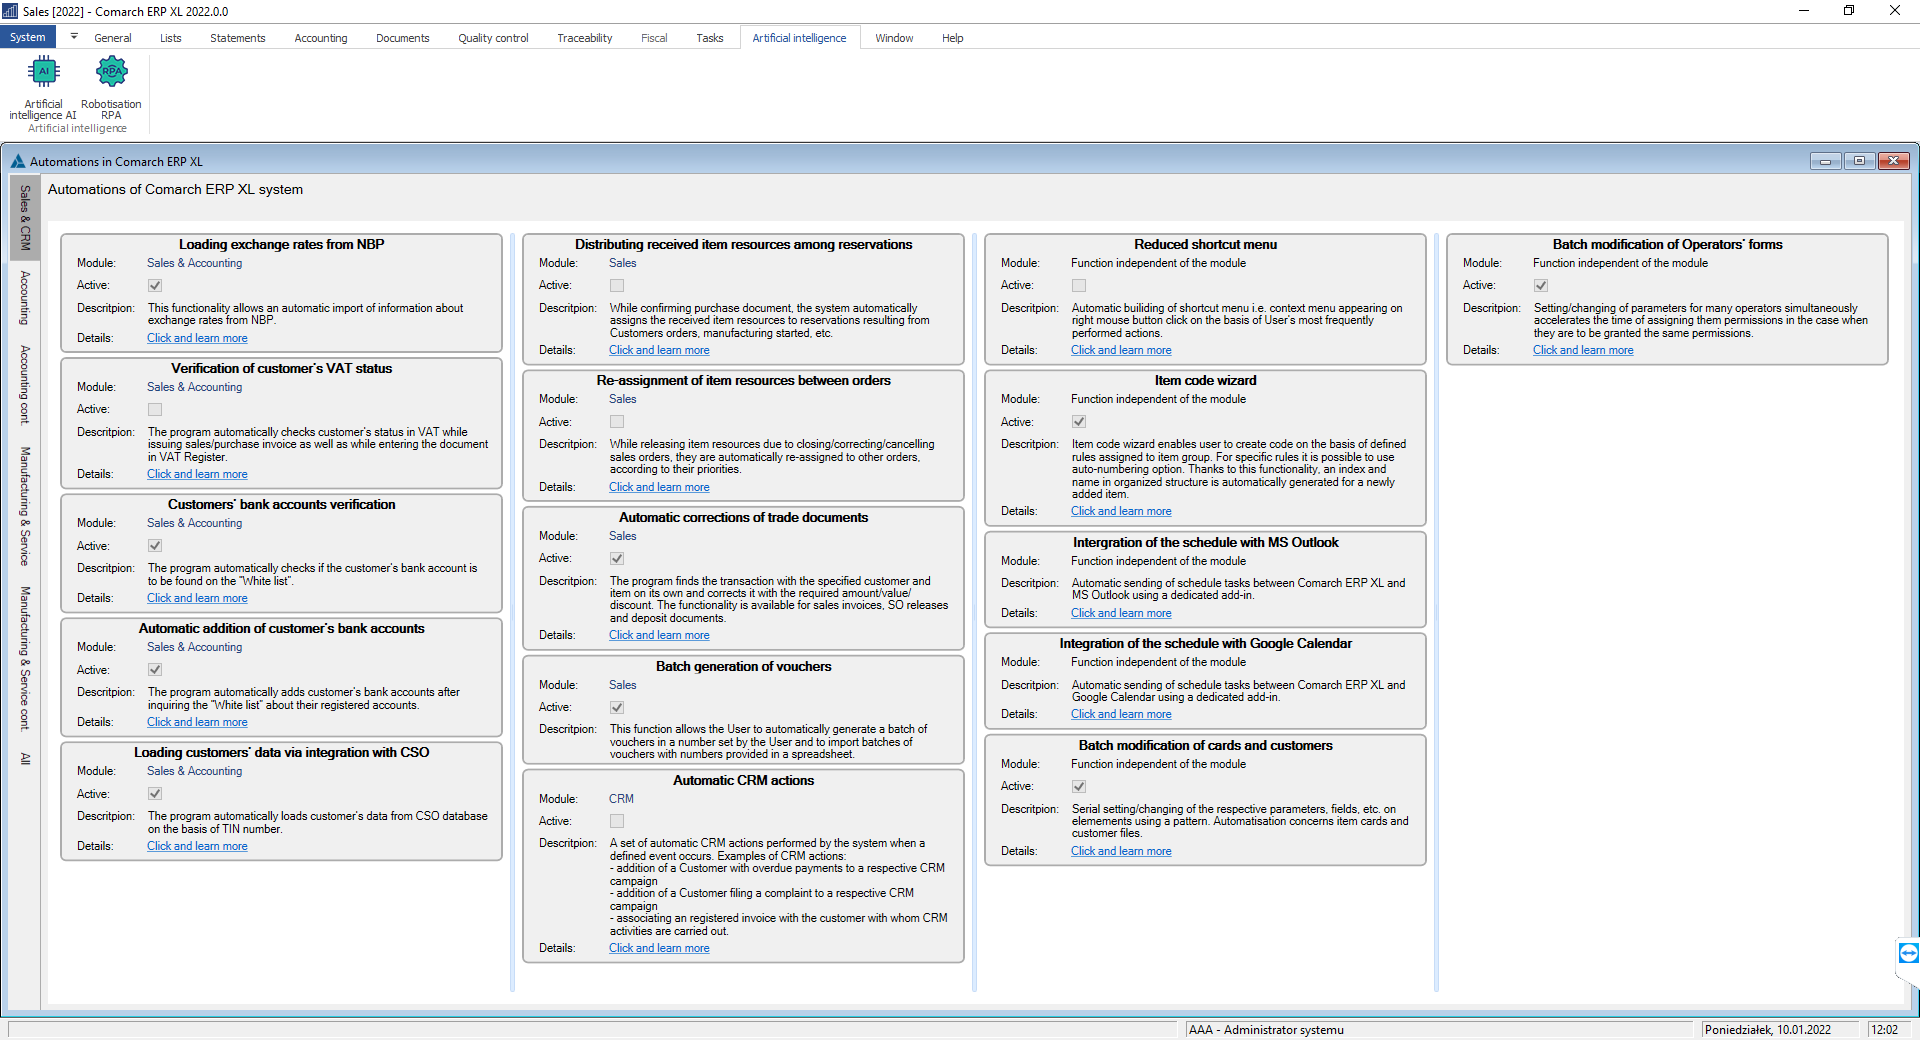
Task: Open the Fiscal ribbon tab
Action: (654, 38)
